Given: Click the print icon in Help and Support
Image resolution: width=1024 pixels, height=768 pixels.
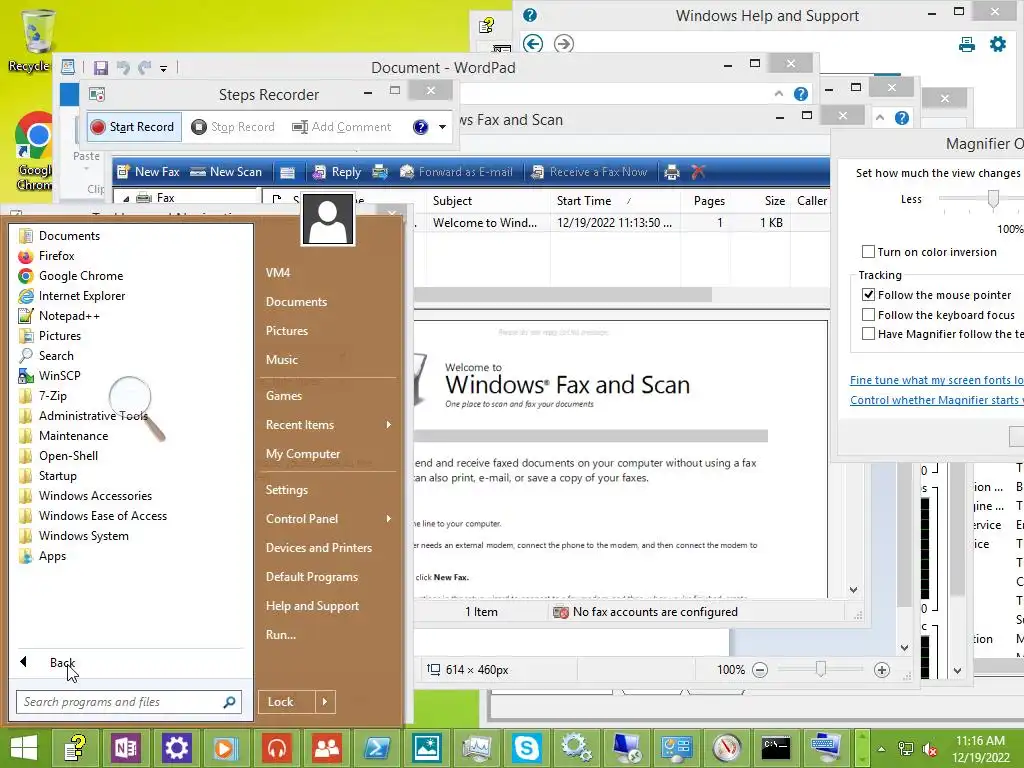Looking at the screenshot, I should (967, 44).
